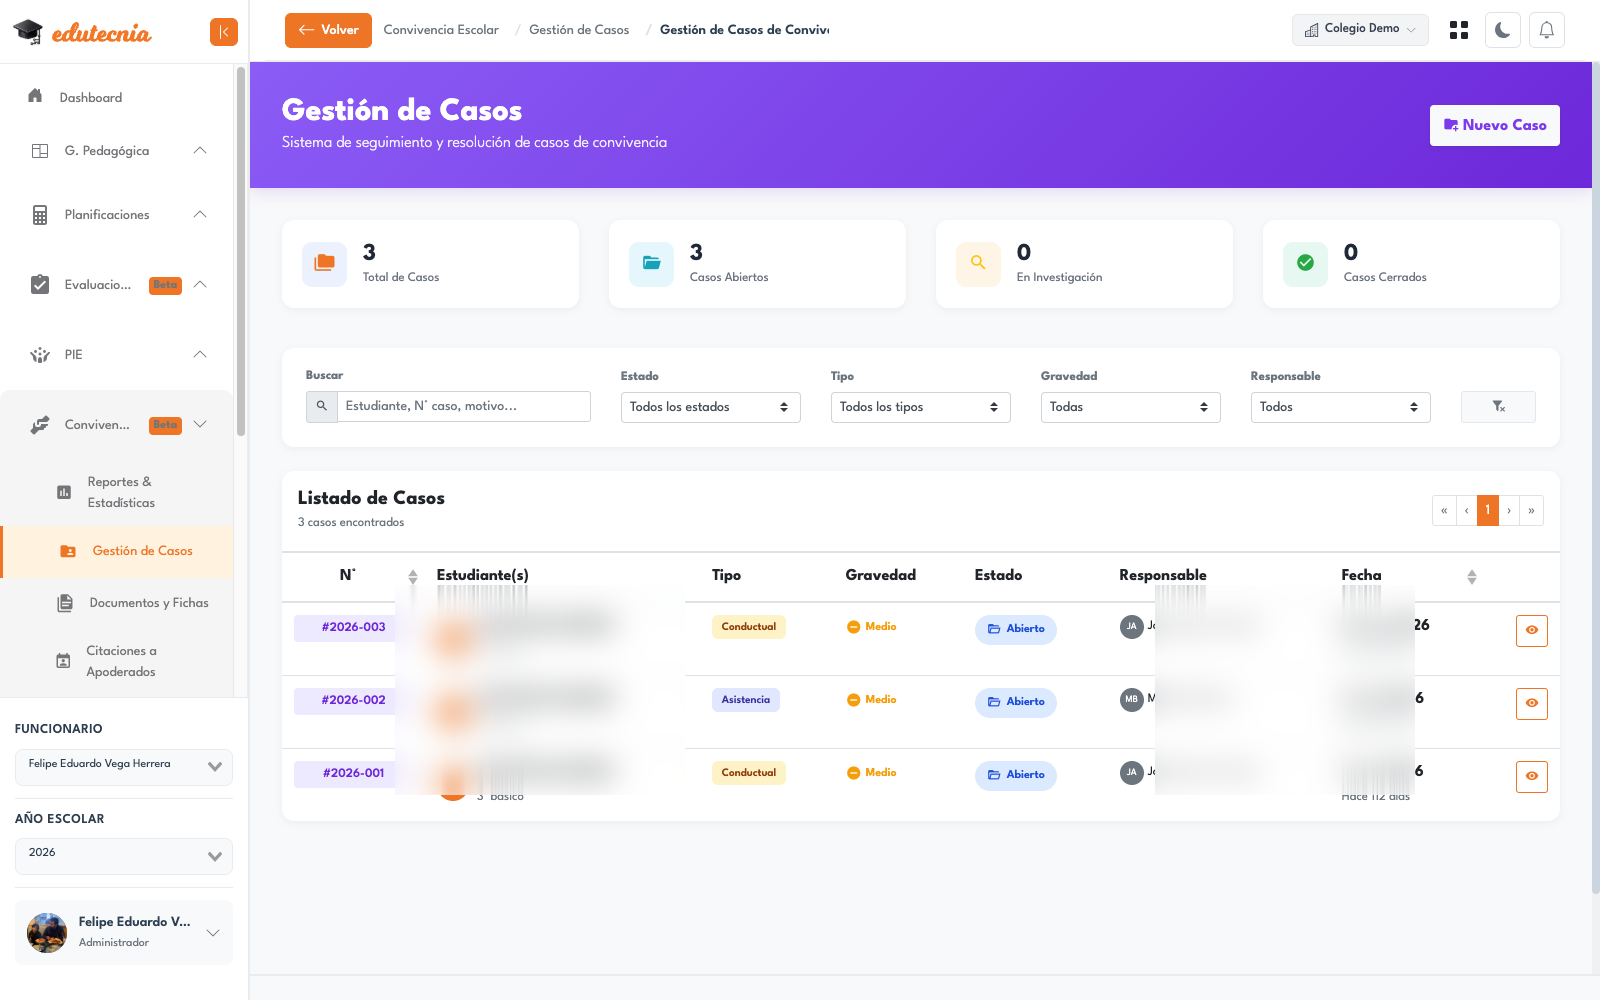The image size is (1600, 1000).
Task: Click the clear filters funnel icon
Action: click(x=1498, y=407)
